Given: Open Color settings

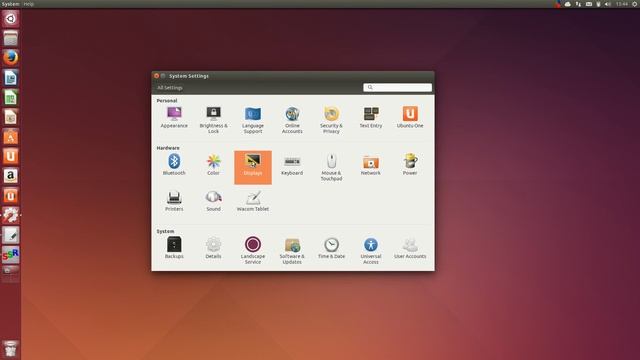Looking at the screenshot, I should pos(213,165).
